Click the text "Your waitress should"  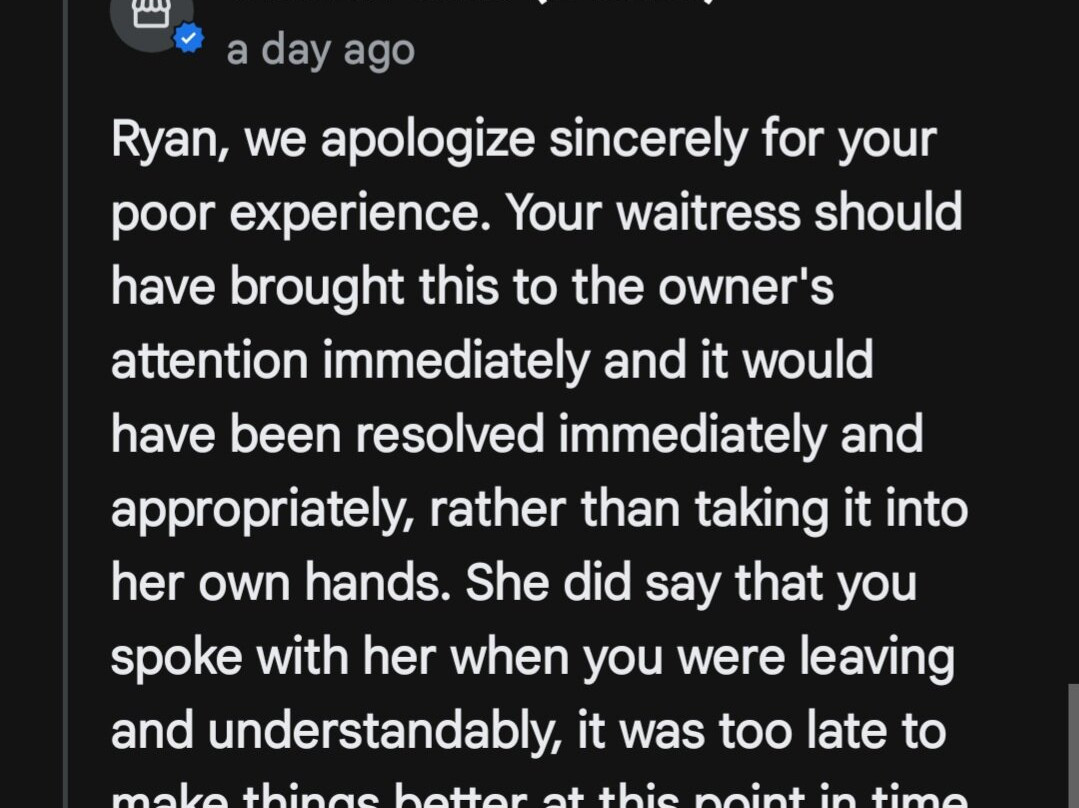[734, 212]
